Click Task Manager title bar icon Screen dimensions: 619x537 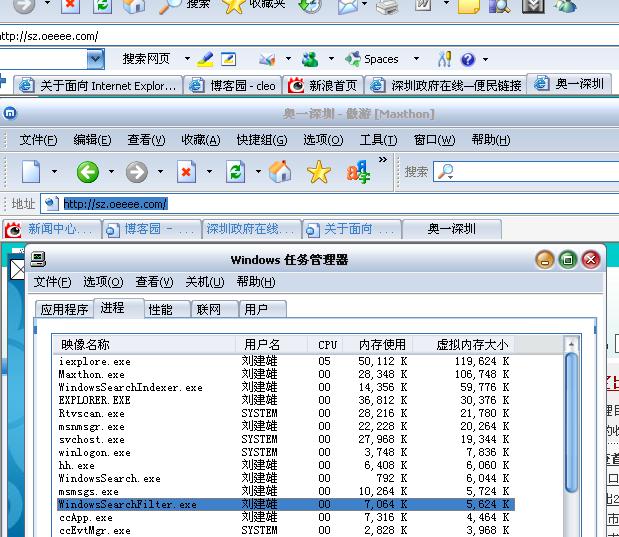coord(38,259)
